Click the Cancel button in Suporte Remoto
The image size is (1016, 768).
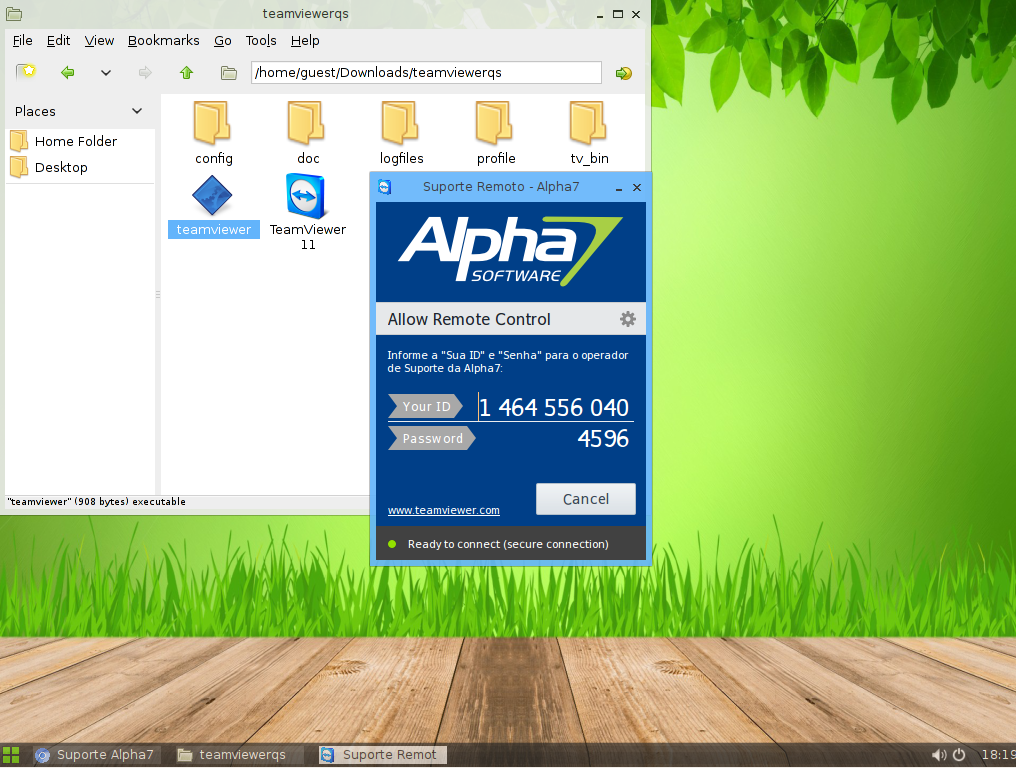[x=586, y=499]
